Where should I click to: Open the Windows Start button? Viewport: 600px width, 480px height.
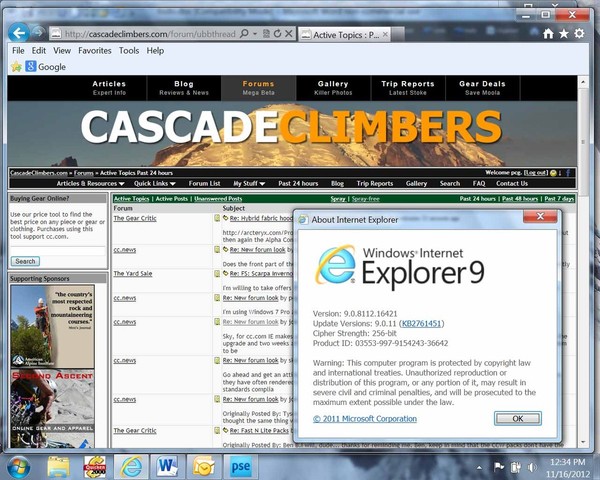(18, 467)
